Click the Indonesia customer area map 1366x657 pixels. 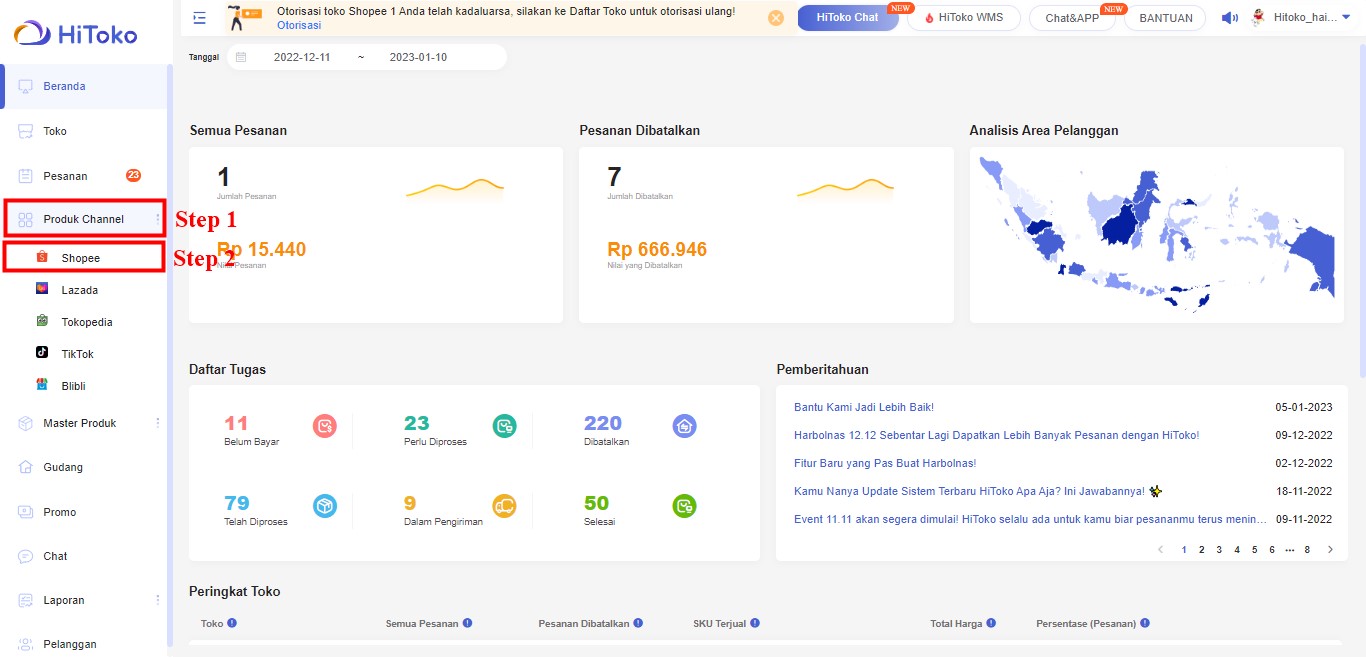pos(1157,233)
